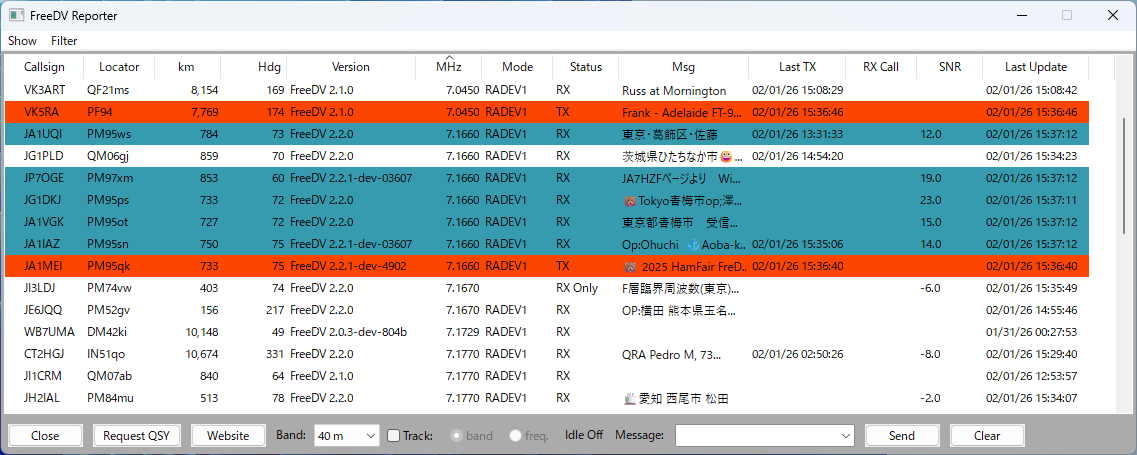Viewport: 1137px width, 455px height.
Task: Click the Send button
Action: (901, 435)
